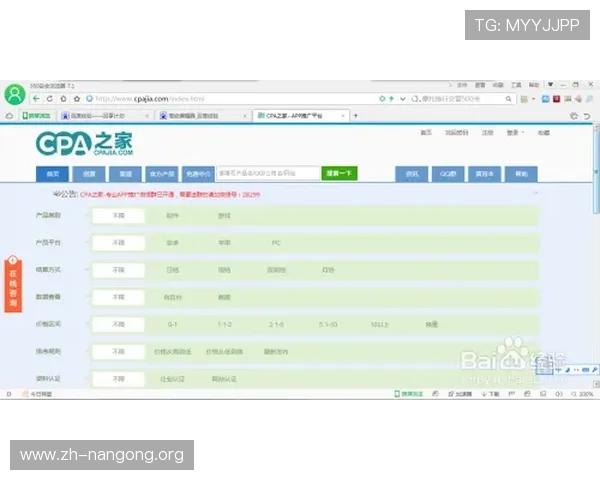The width and height of the screenshot is (600, 480).
Task: Select 不限 in the 产品平台 row
Action: 118,243
